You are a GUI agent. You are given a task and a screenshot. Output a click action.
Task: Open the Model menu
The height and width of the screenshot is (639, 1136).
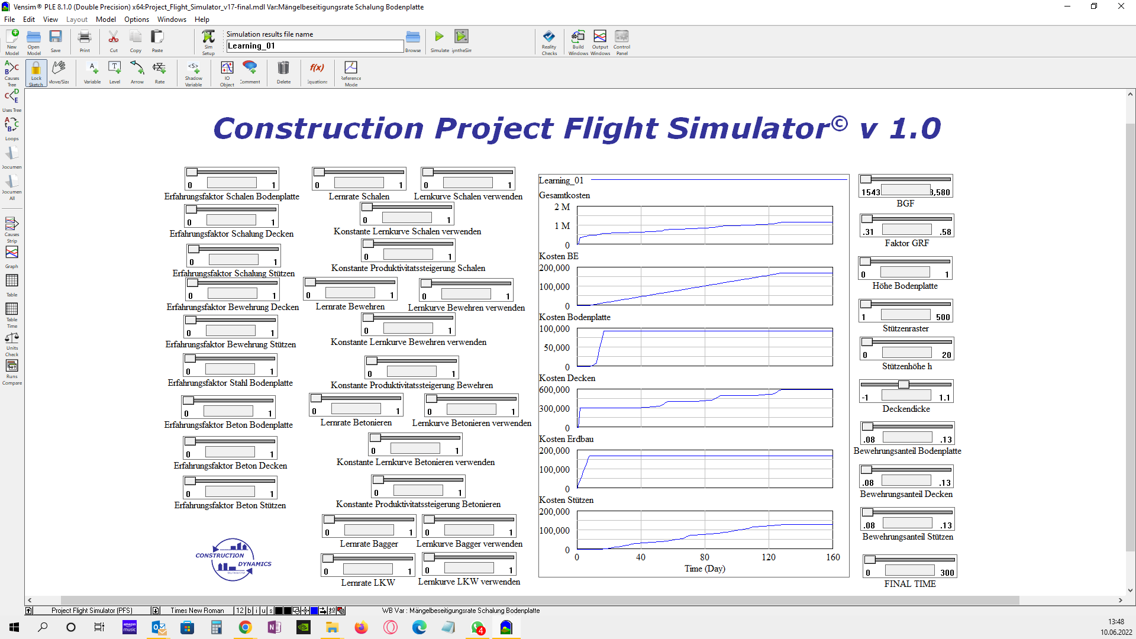(x=106, y=19)
